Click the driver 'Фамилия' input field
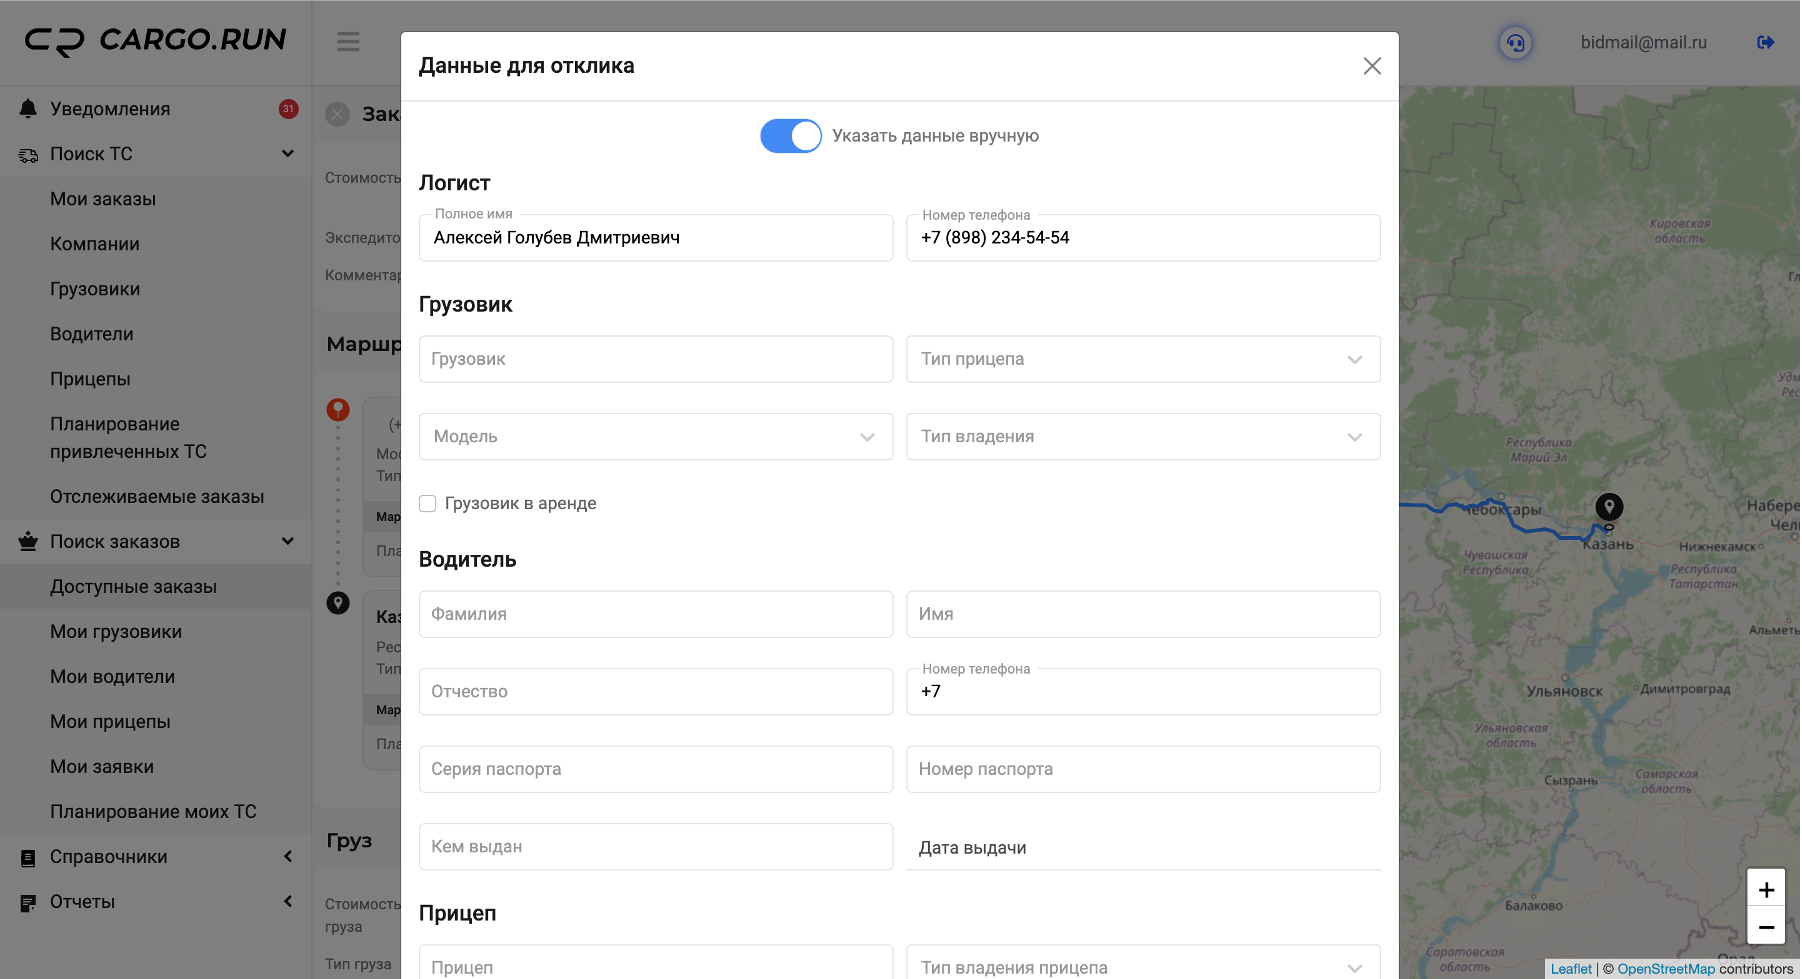 [x=655, y=614]
